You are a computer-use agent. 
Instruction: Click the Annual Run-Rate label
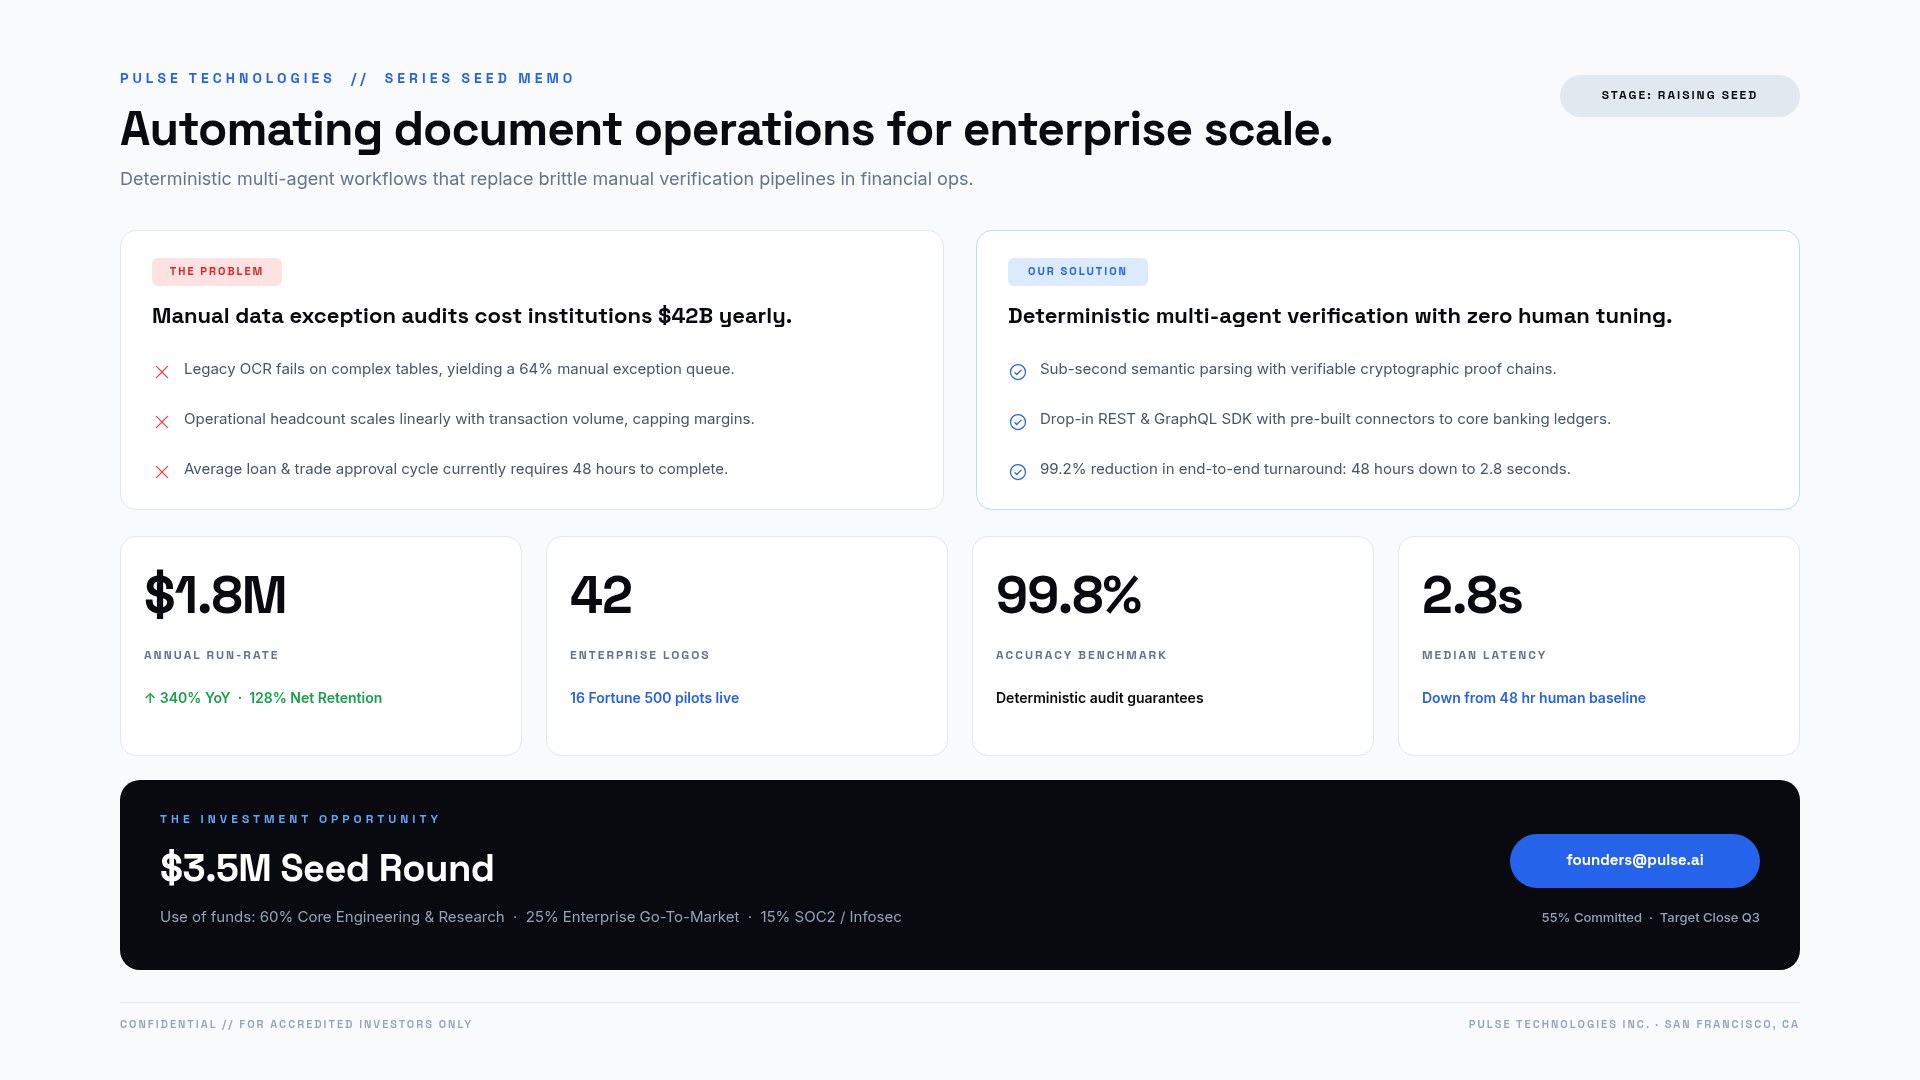[211, 655]
